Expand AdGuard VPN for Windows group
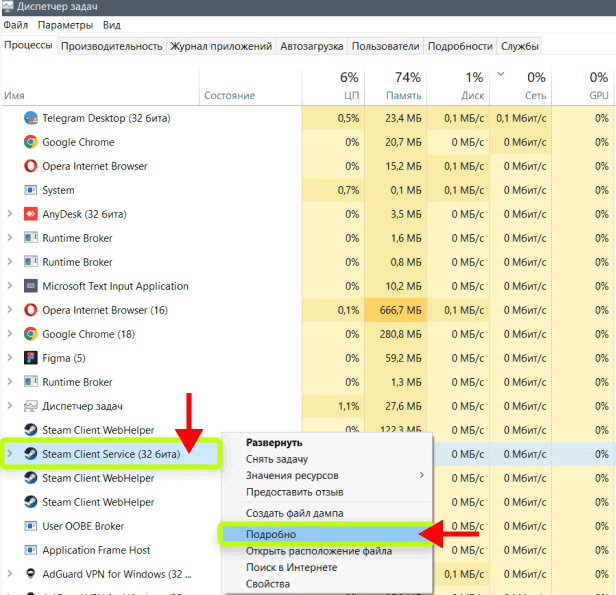 pyautogui.click(x=10, y=573)
